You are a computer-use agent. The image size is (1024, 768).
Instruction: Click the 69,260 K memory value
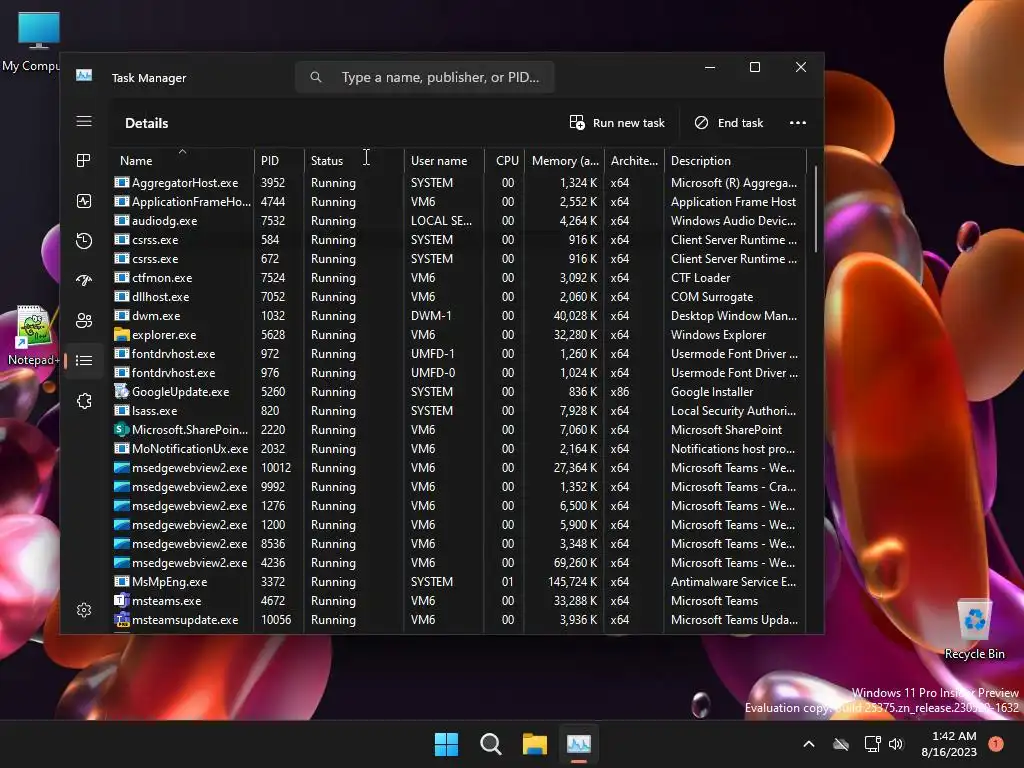coord(575,562)
